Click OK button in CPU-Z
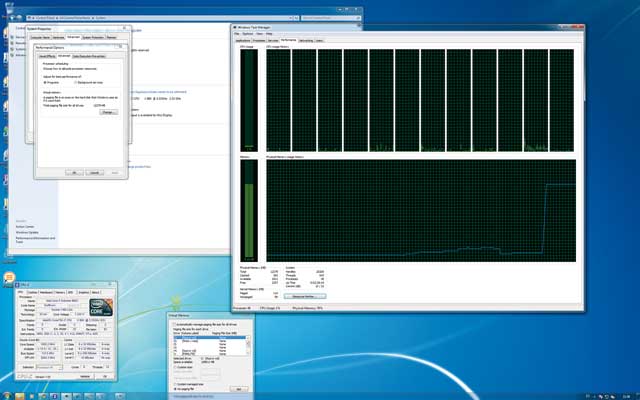This screenshot has height=400, width=640. (x=105, y=376)
